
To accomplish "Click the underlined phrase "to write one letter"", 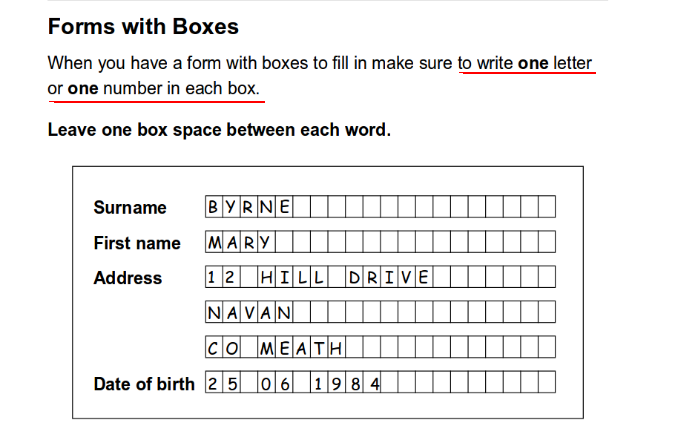I will click(526, 63).
